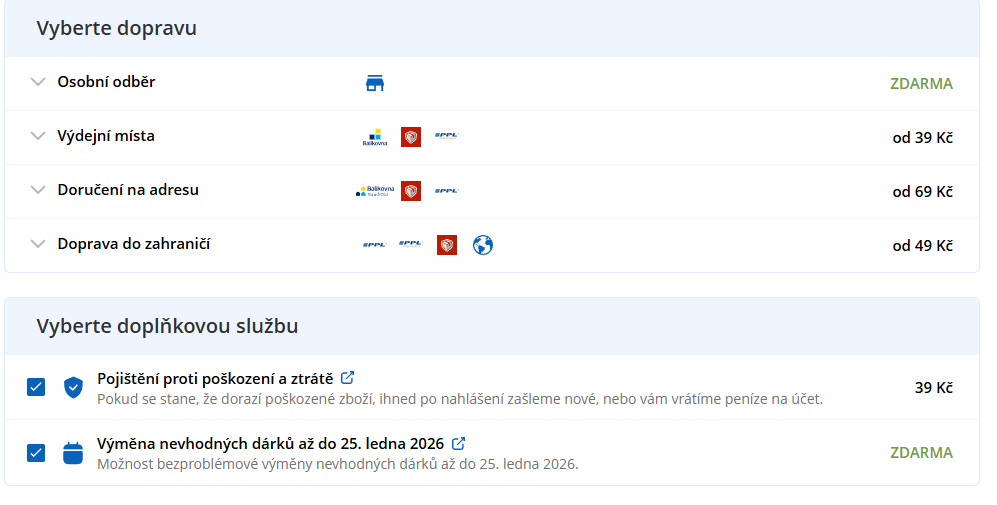Click the Balíkovna na adresu logo
Image resolution: width=997 pixels, height=505 pixels.
click(x=376, y=190)
